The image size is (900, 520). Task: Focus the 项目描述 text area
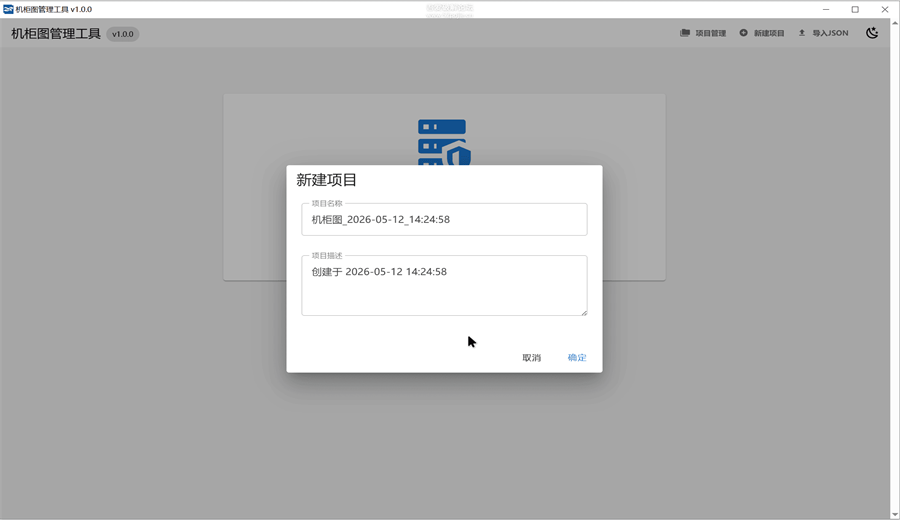444,285
